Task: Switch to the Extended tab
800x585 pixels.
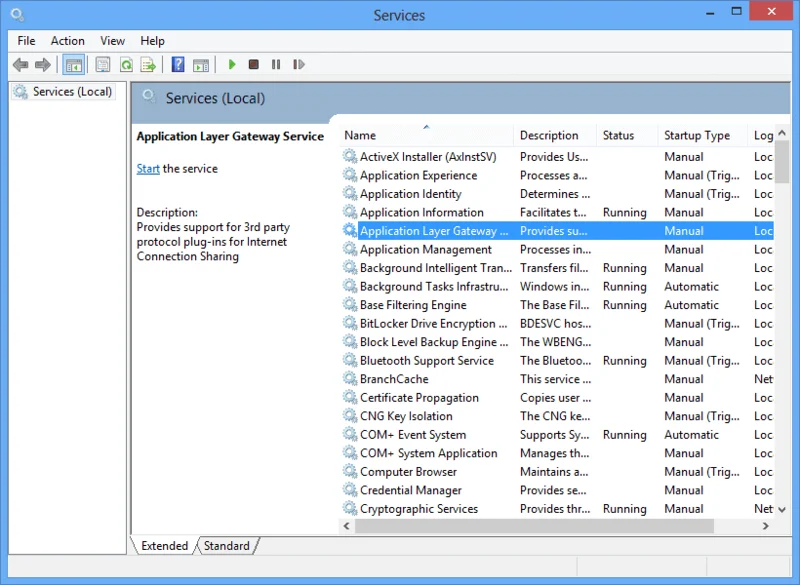Action: 164,546
